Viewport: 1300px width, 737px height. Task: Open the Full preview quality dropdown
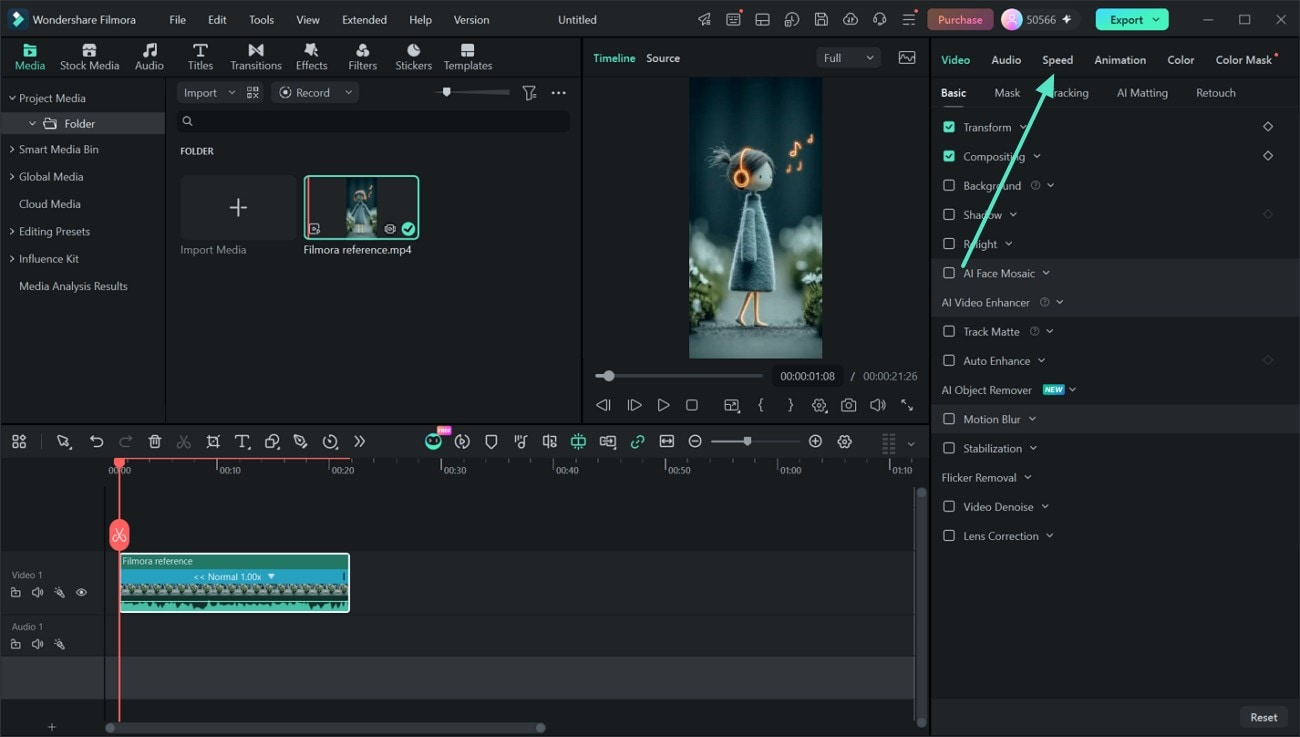tap(848, 58)
